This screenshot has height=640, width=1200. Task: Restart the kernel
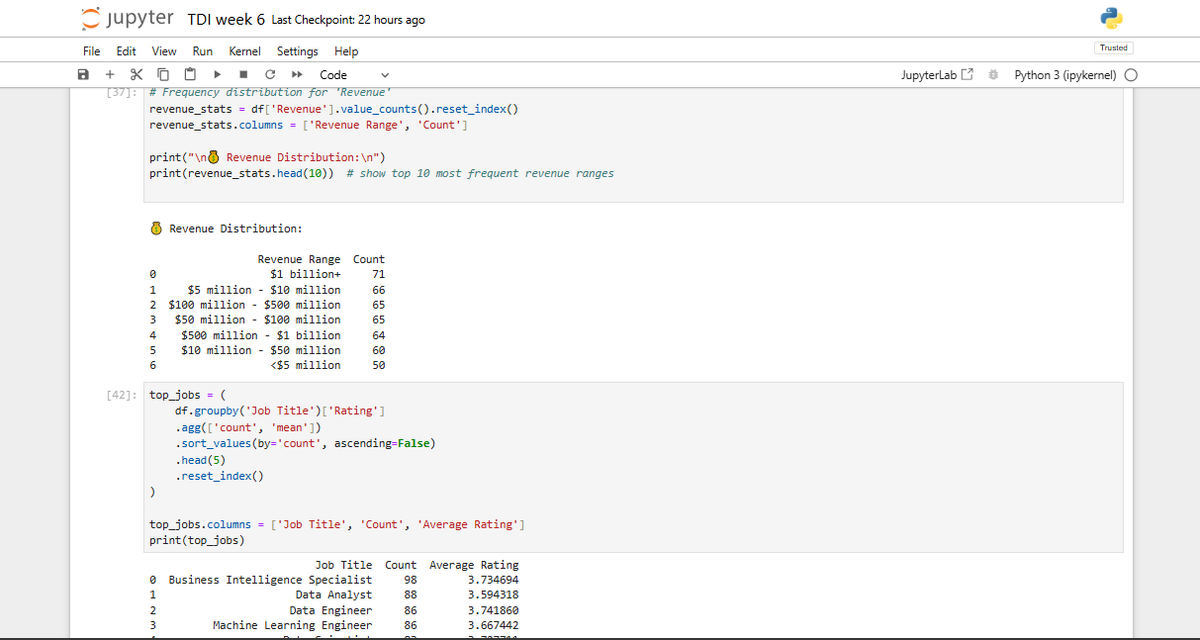[x=270, y=75]
